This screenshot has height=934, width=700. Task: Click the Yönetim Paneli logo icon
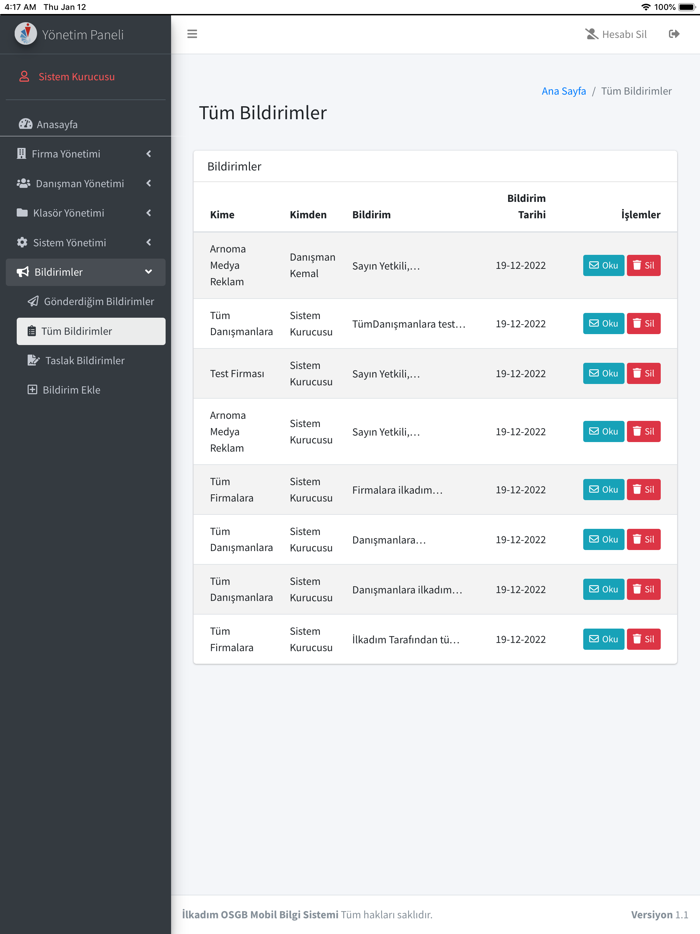(x=26, y=34)
